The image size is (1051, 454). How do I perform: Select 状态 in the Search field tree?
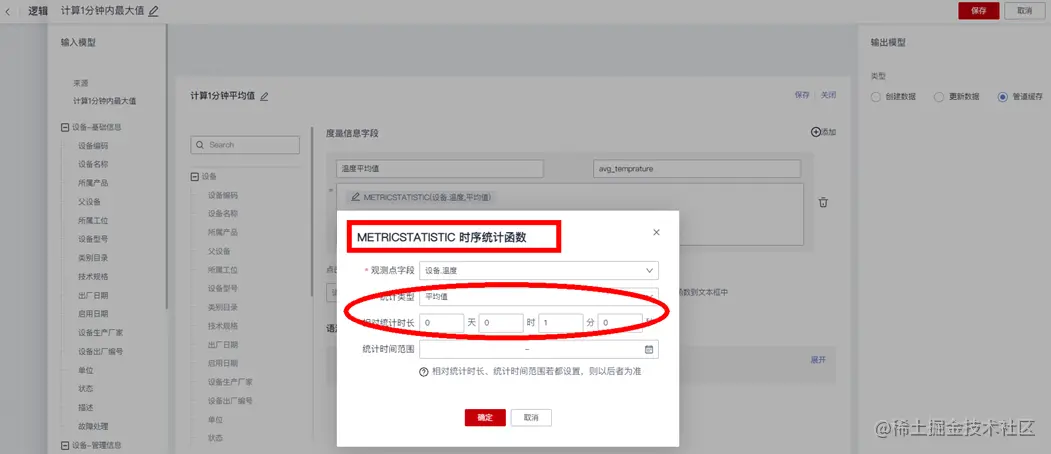click(215, 438)
